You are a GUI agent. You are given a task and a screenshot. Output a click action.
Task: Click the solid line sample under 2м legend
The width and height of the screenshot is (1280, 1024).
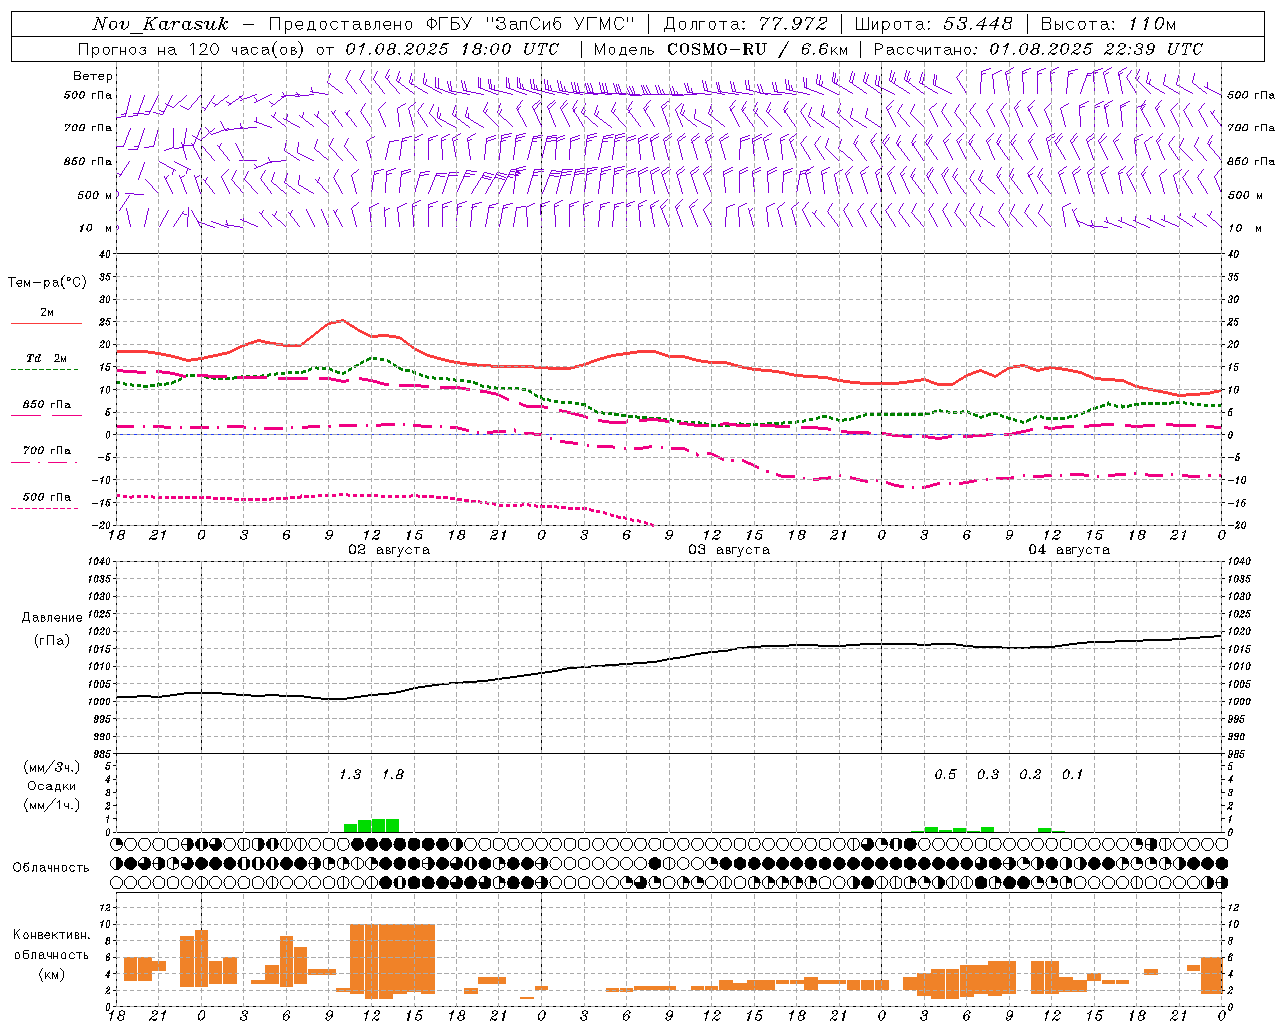[46, 323]
